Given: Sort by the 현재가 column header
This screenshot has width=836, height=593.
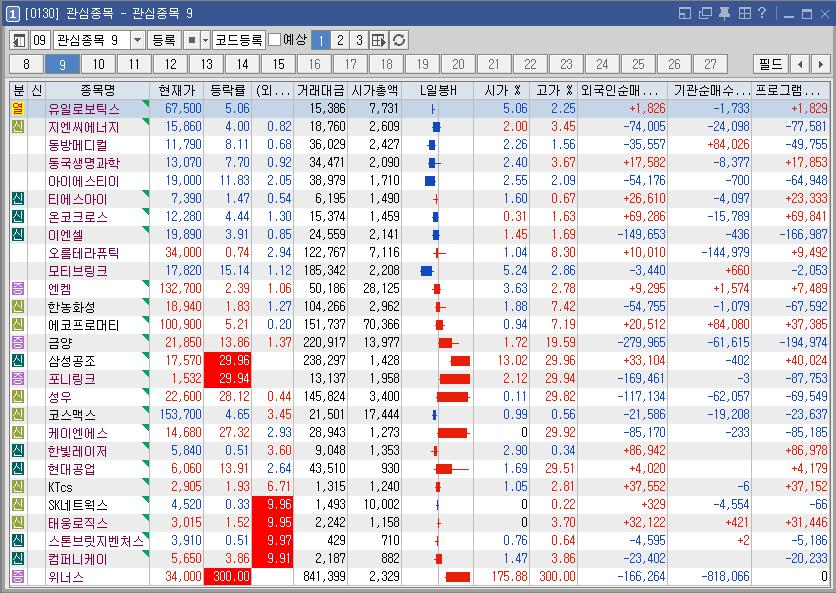Looking at the screenshot, I should click(176, 90).
